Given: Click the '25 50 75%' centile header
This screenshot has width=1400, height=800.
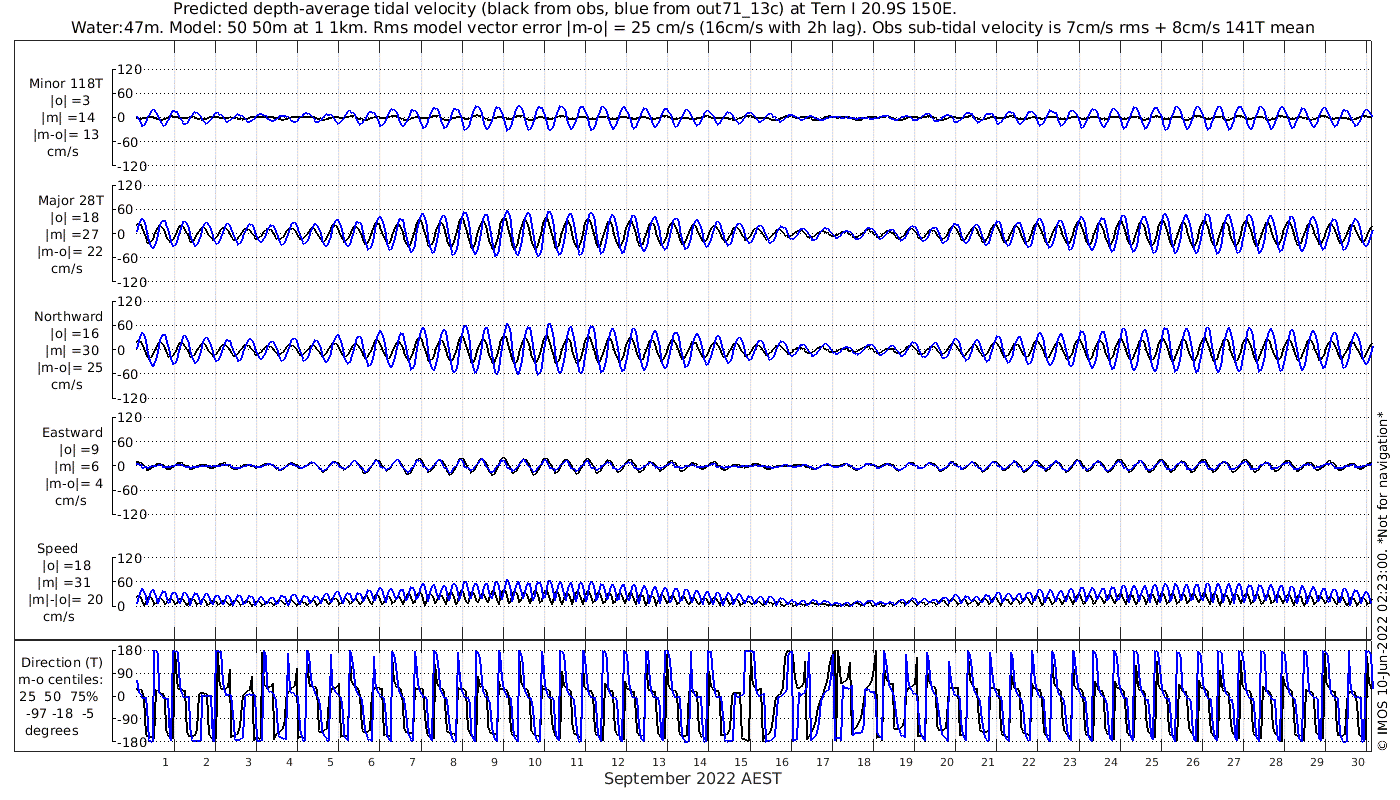Looking at the screenshot, I should (x=60, y=696).
